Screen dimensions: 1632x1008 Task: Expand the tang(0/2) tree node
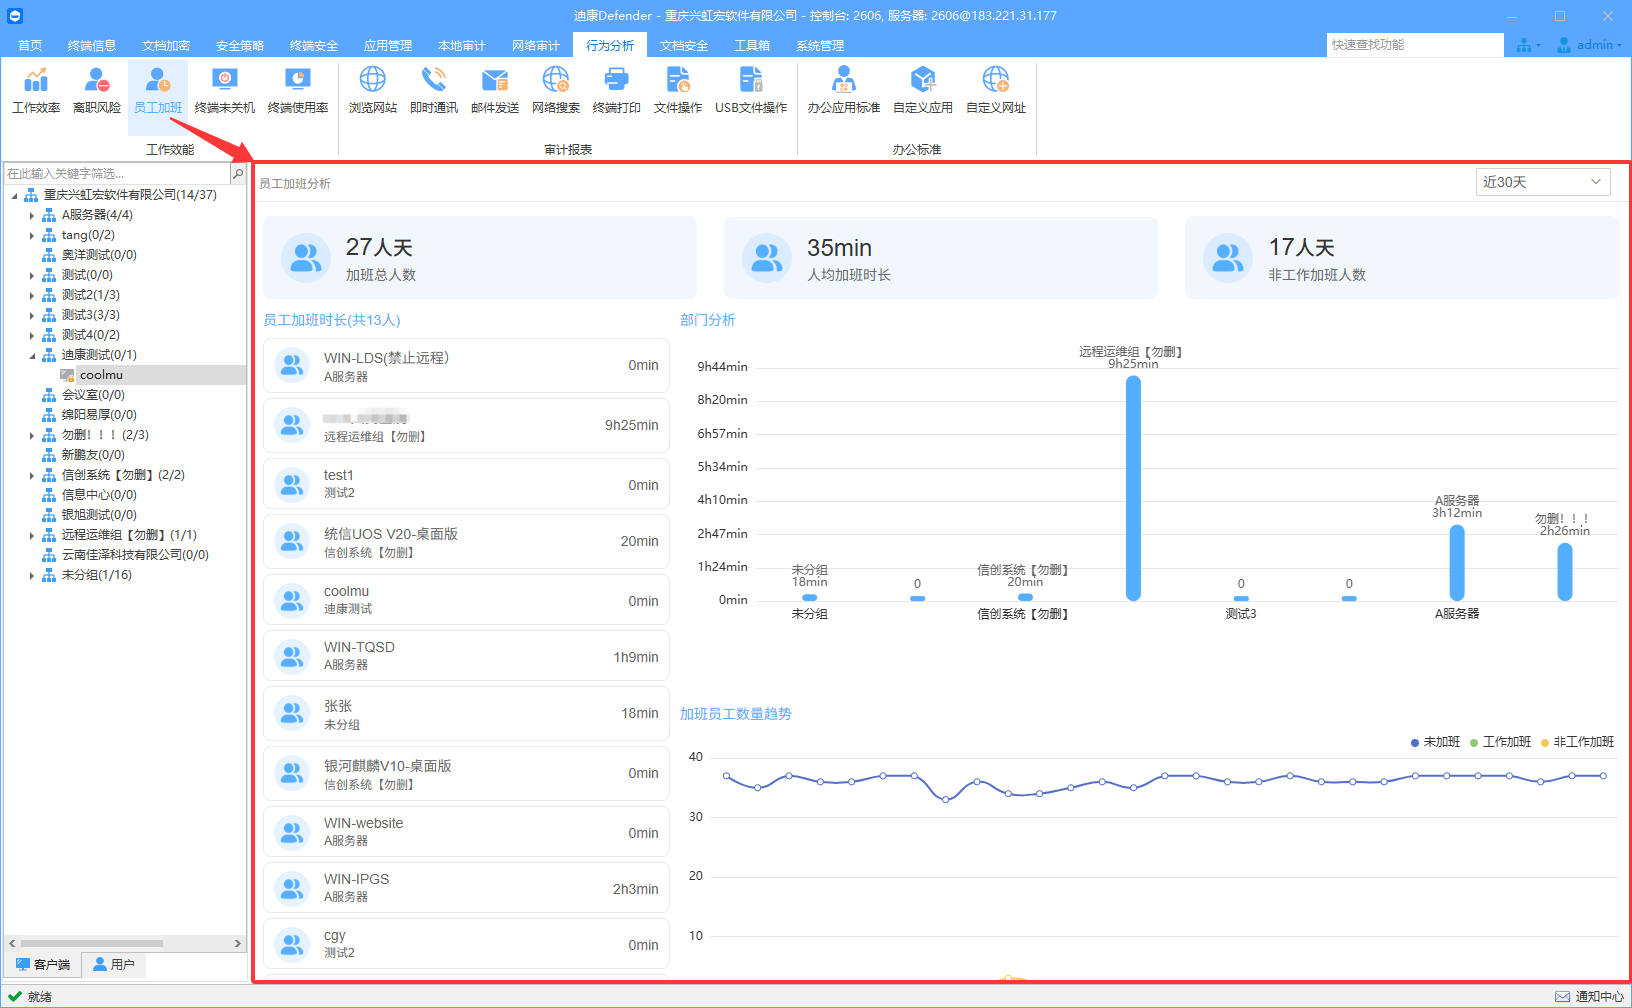coord(32,235)
